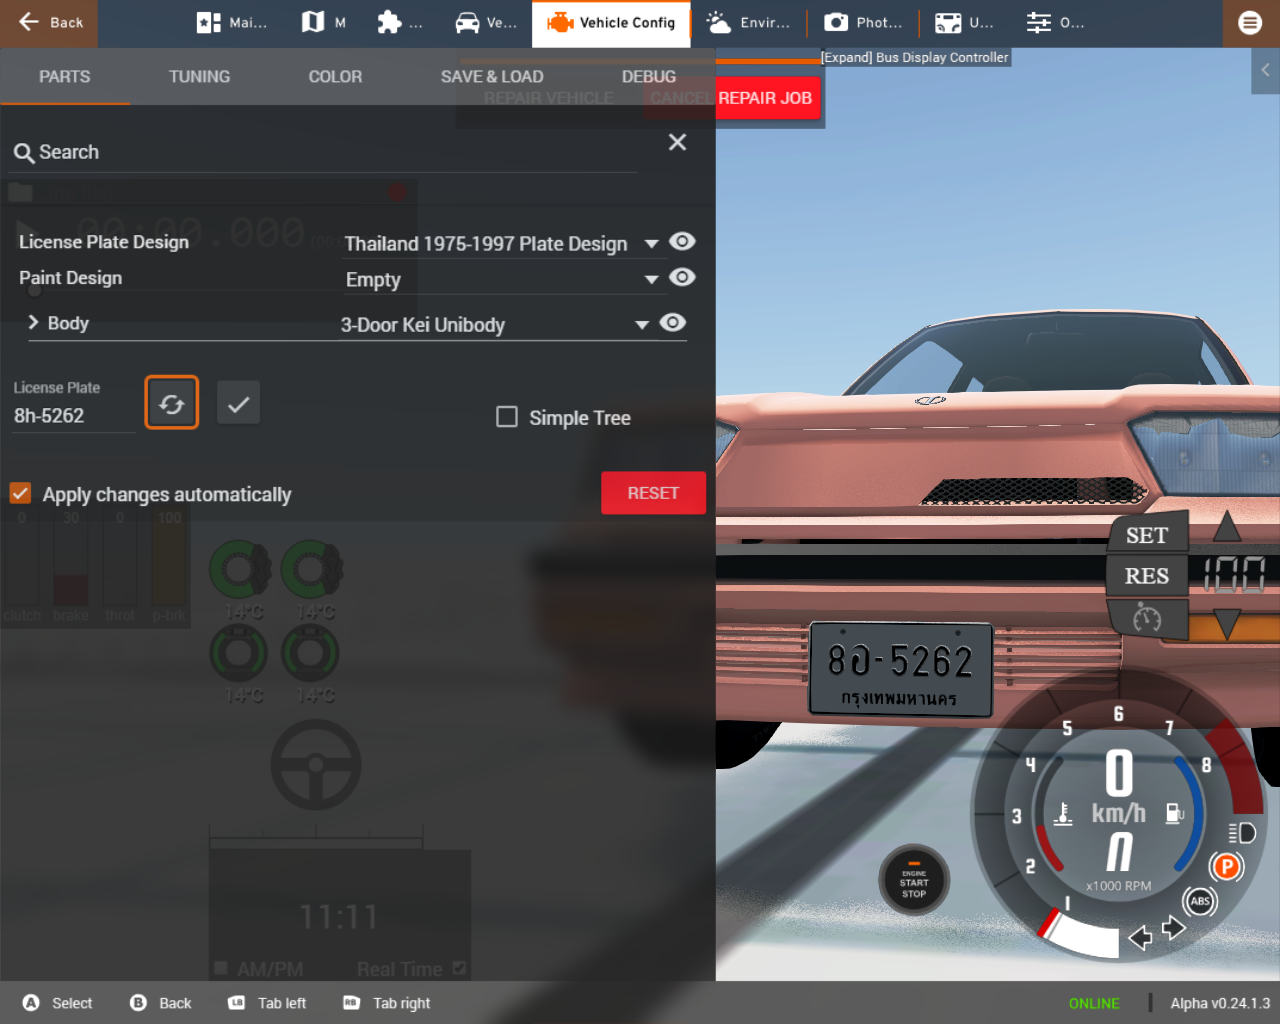The width and height of the screenshot is (1280, 1024).
Task: Click the coolant temperature icon
Action: click(x=1063, y=814)
